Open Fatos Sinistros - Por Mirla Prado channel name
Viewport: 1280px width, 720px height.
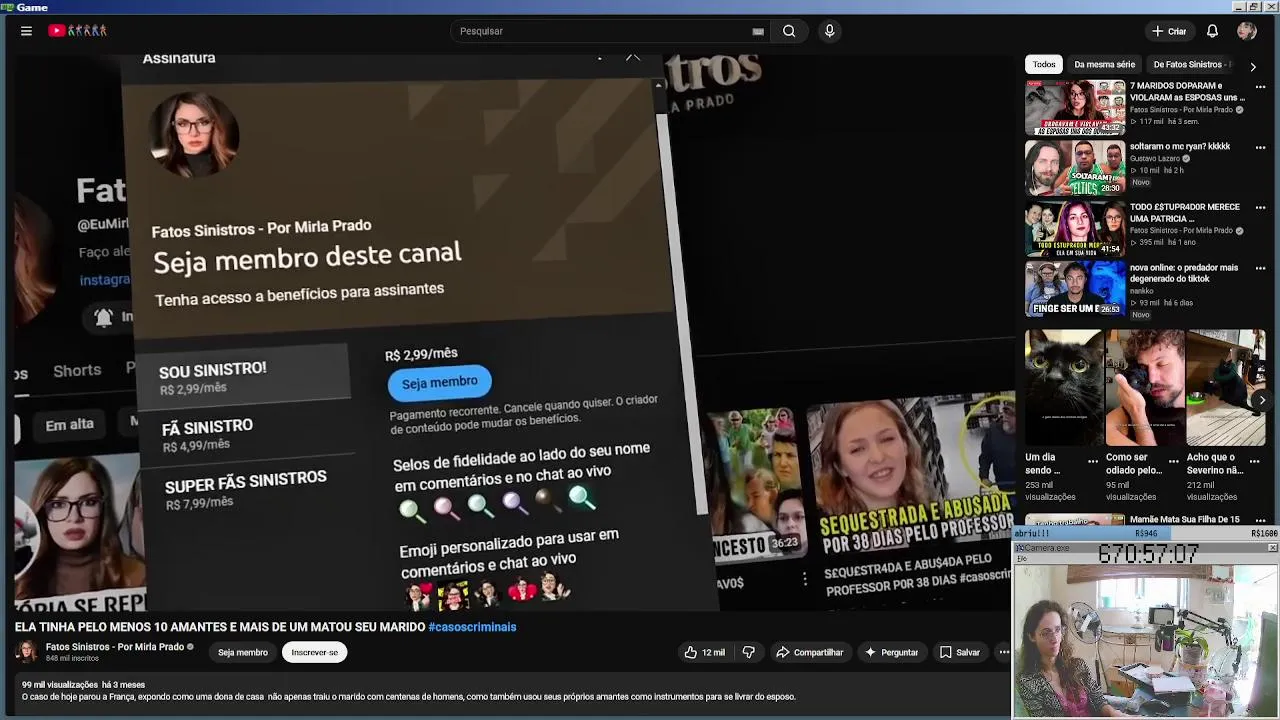point(115,647)
